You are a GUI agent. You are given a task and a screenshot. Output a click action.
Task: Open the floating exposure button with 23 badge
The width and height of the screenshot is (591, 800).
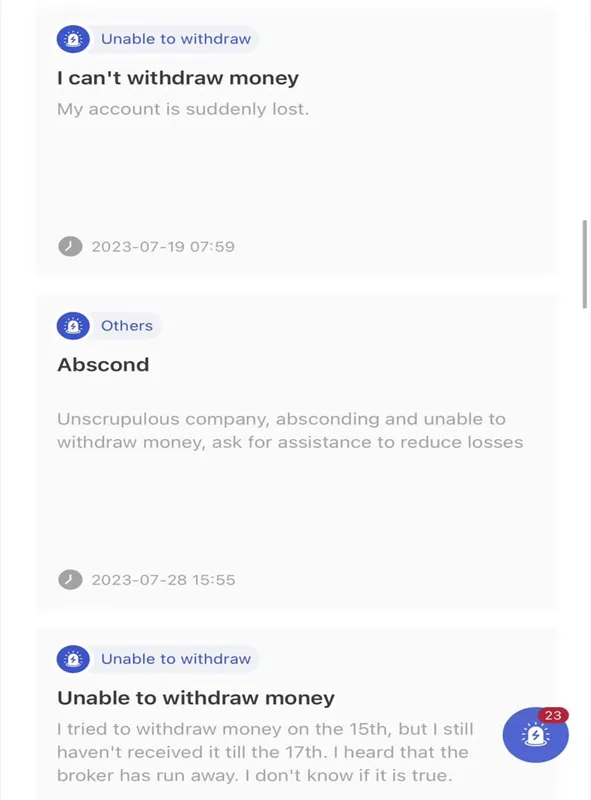coord(535,735)
